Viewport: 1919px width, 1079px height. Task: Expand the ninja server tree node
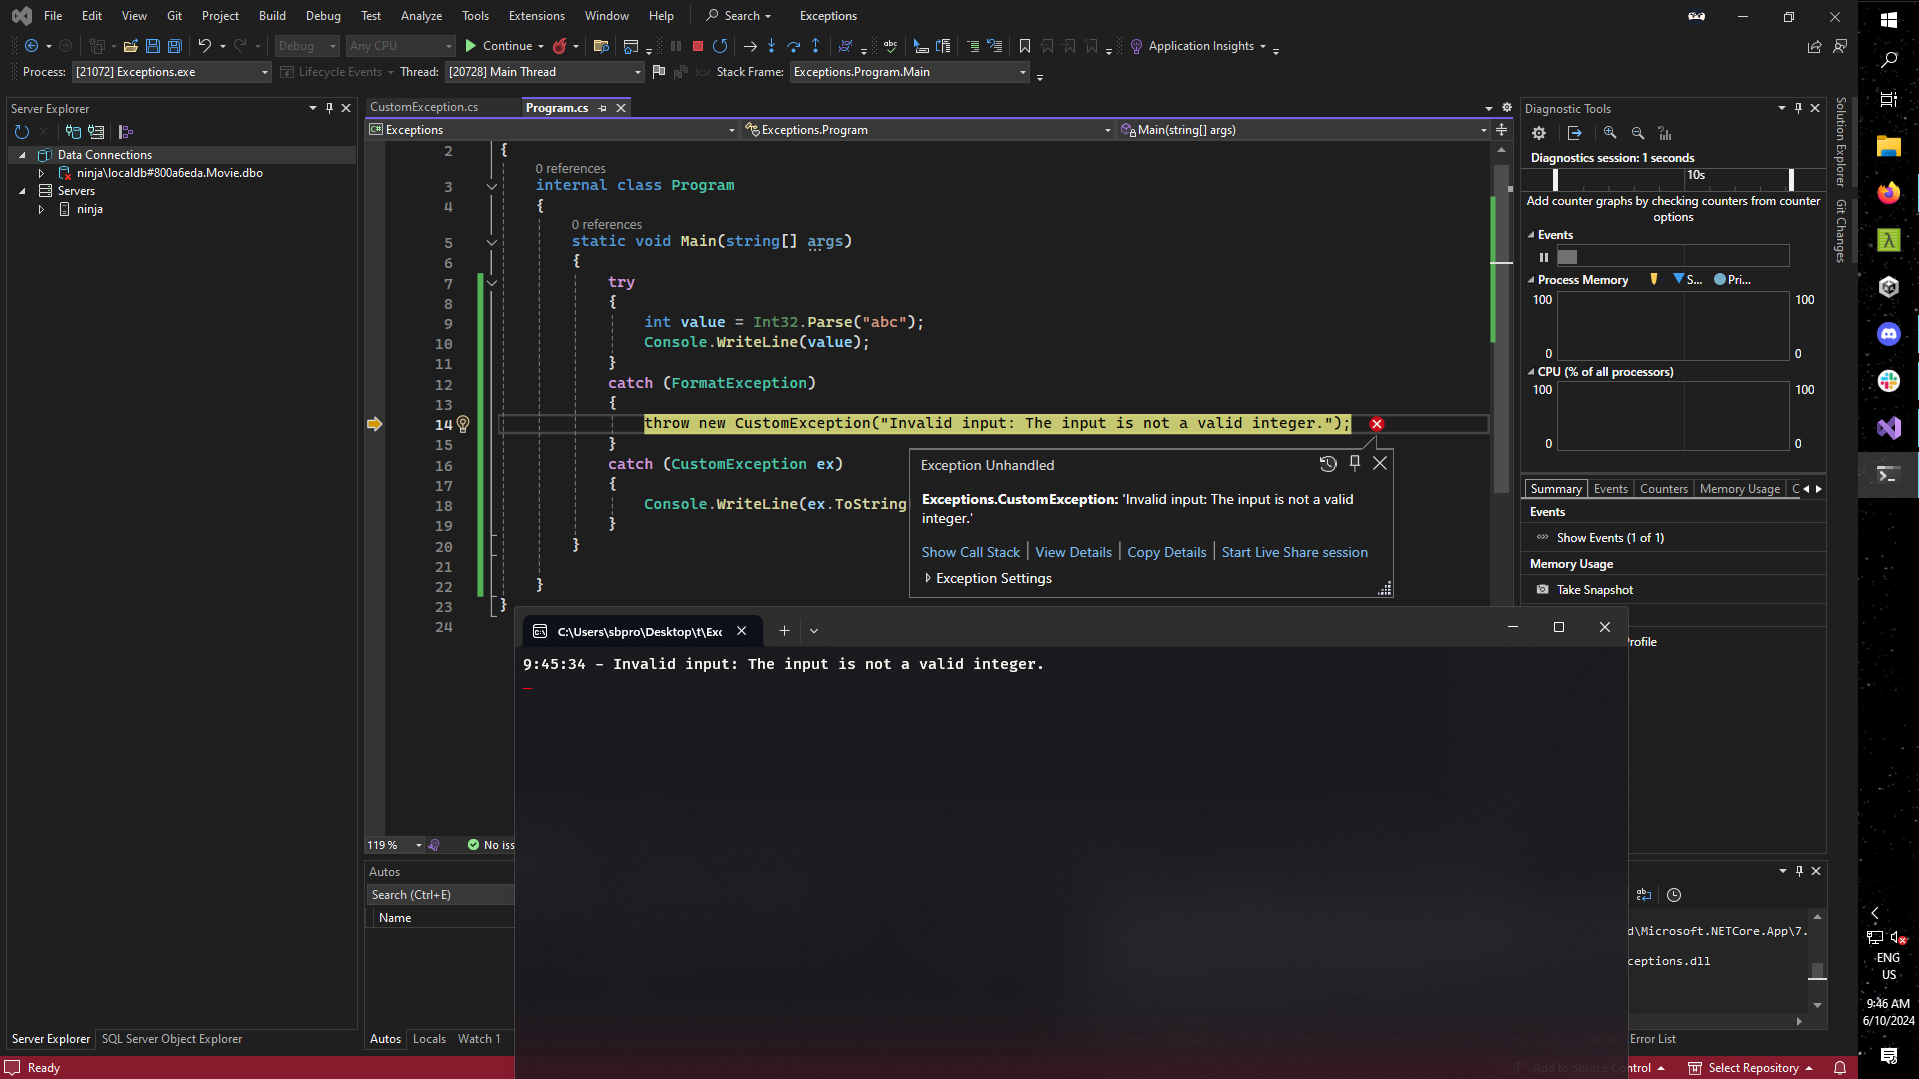pyautogui.click(x=41, y=209)
